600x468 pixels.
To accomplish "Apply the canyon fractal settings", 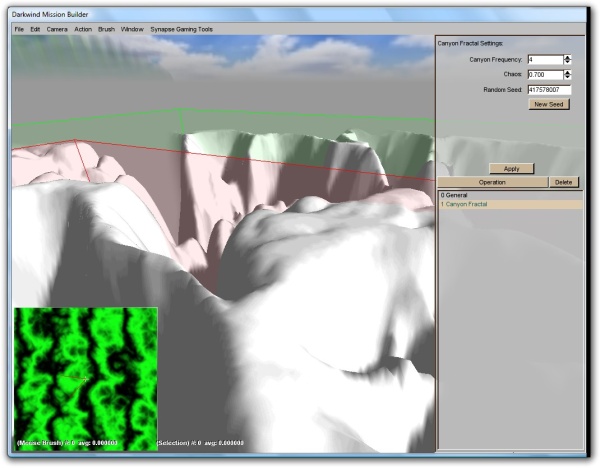I will pos(511,169).
